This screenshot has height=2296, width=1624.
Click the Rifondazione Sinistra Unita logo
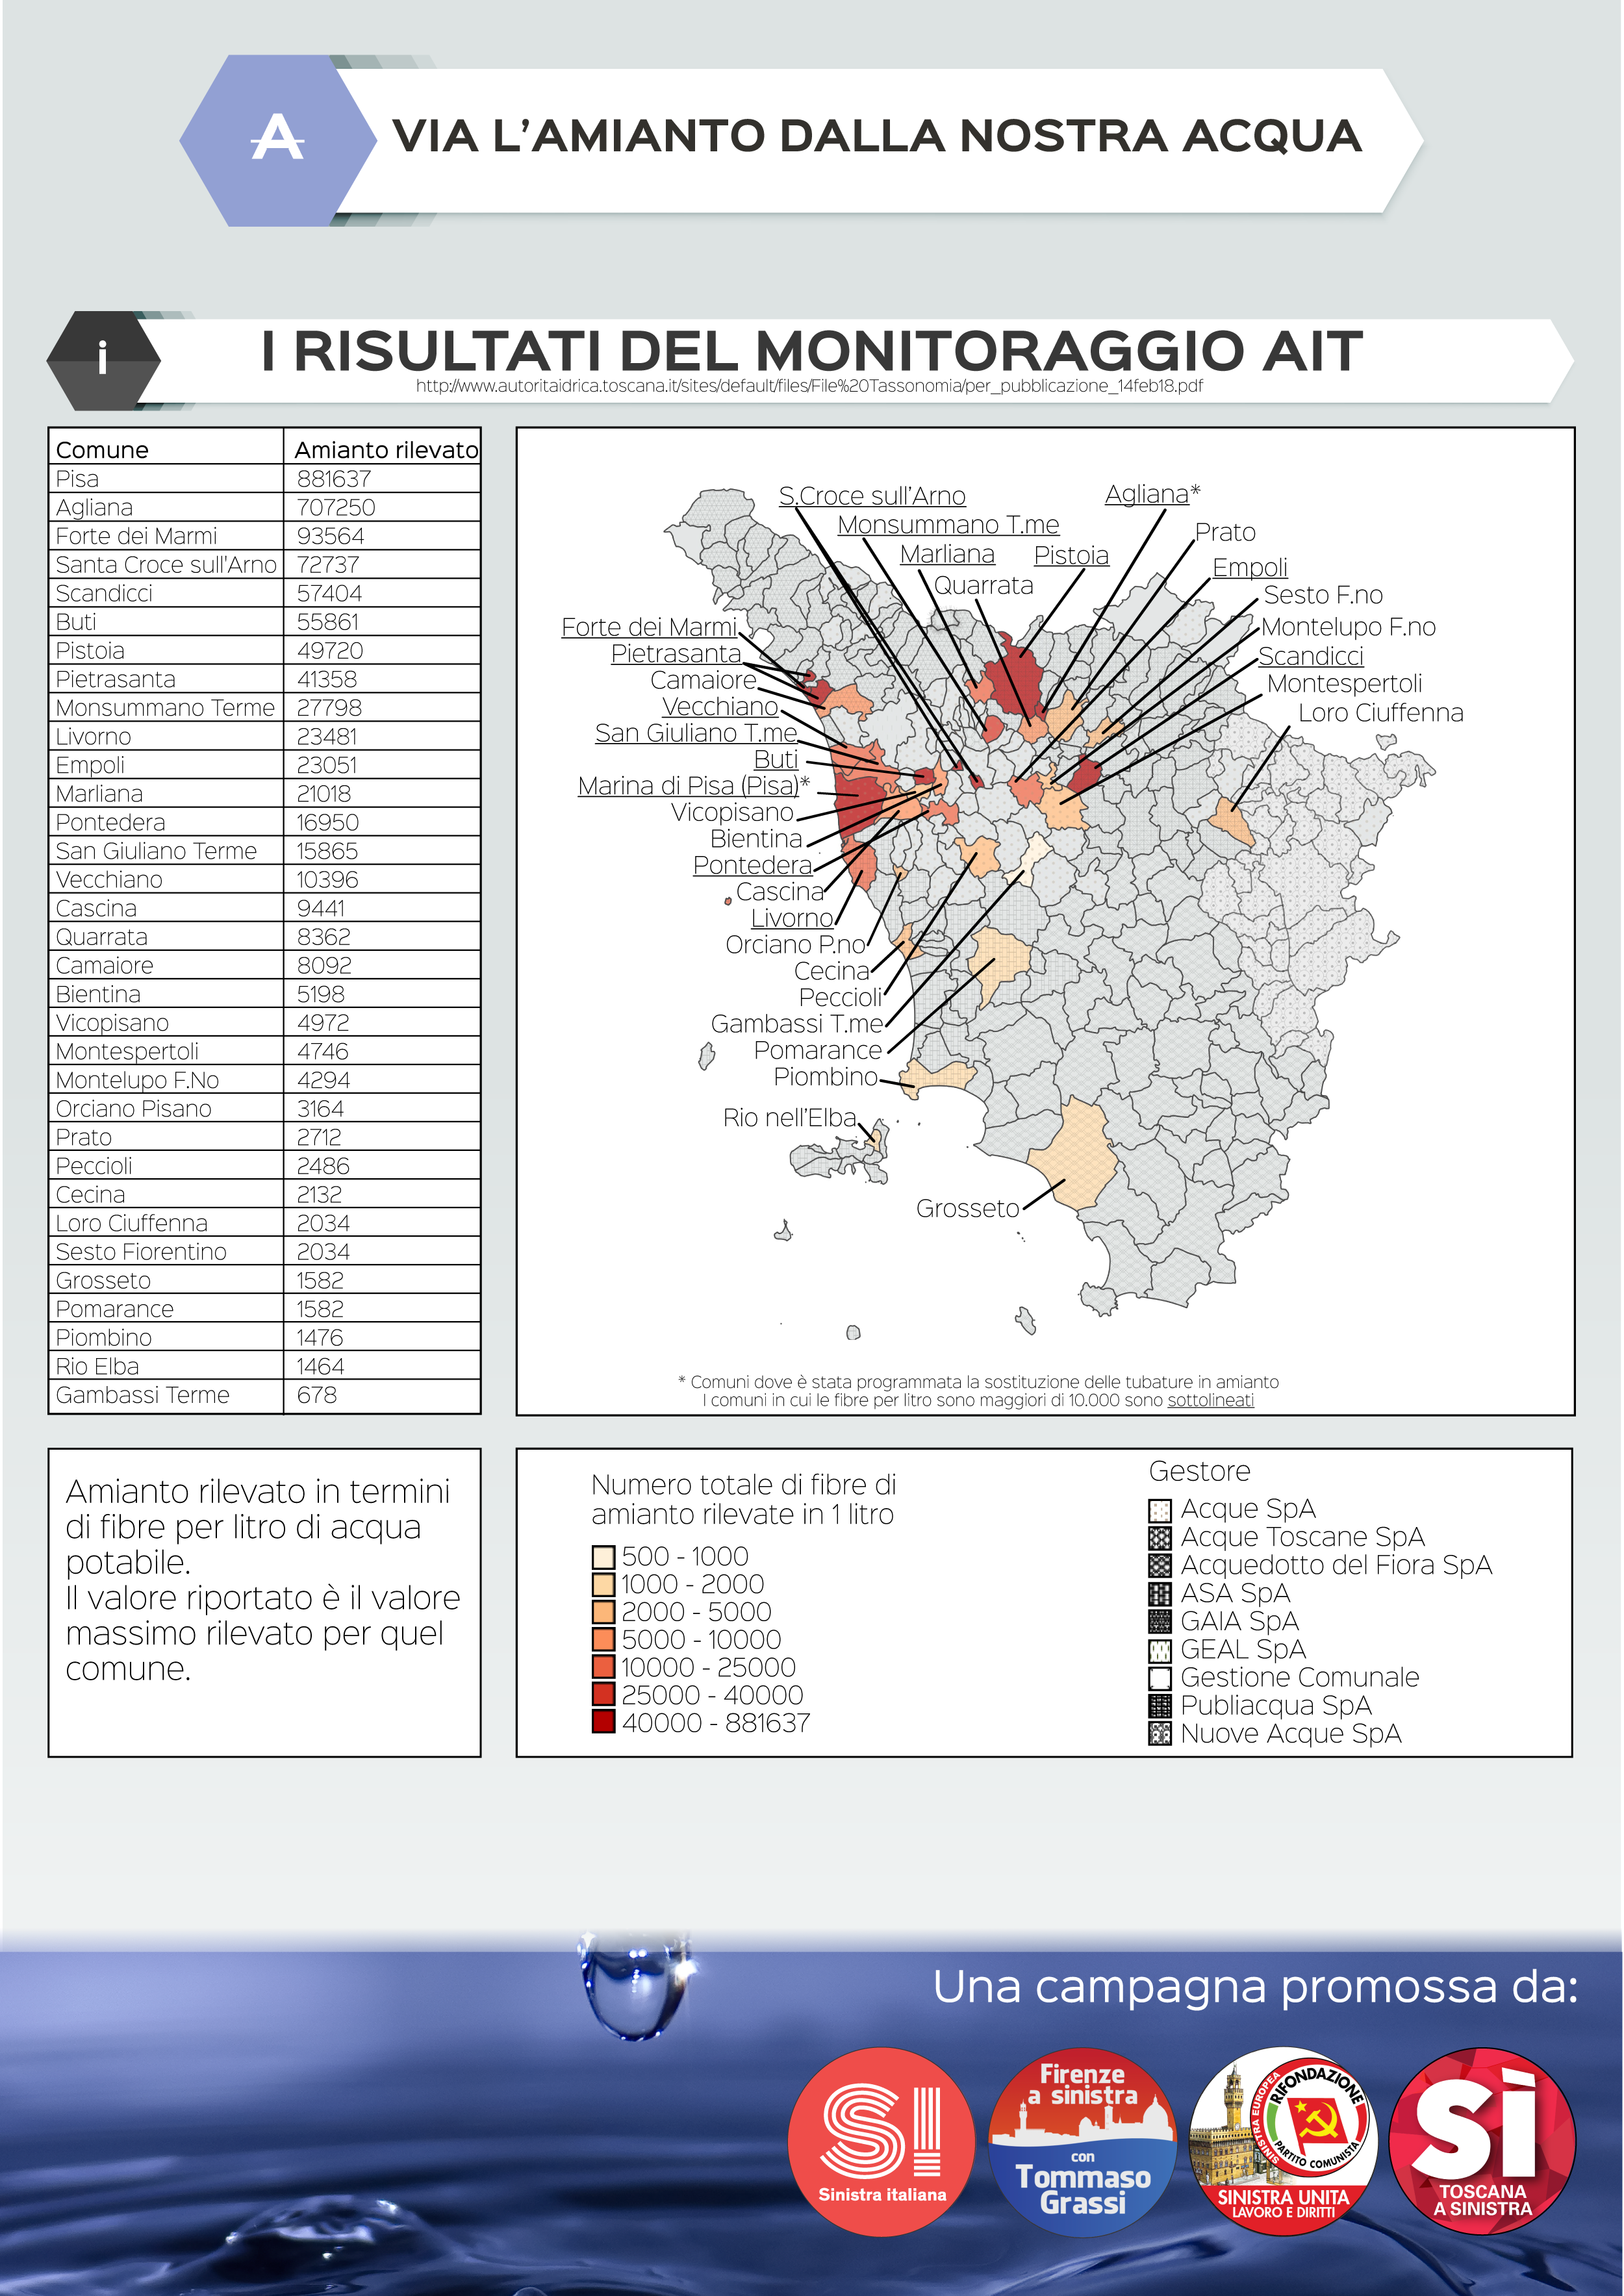[1283, 2141]
